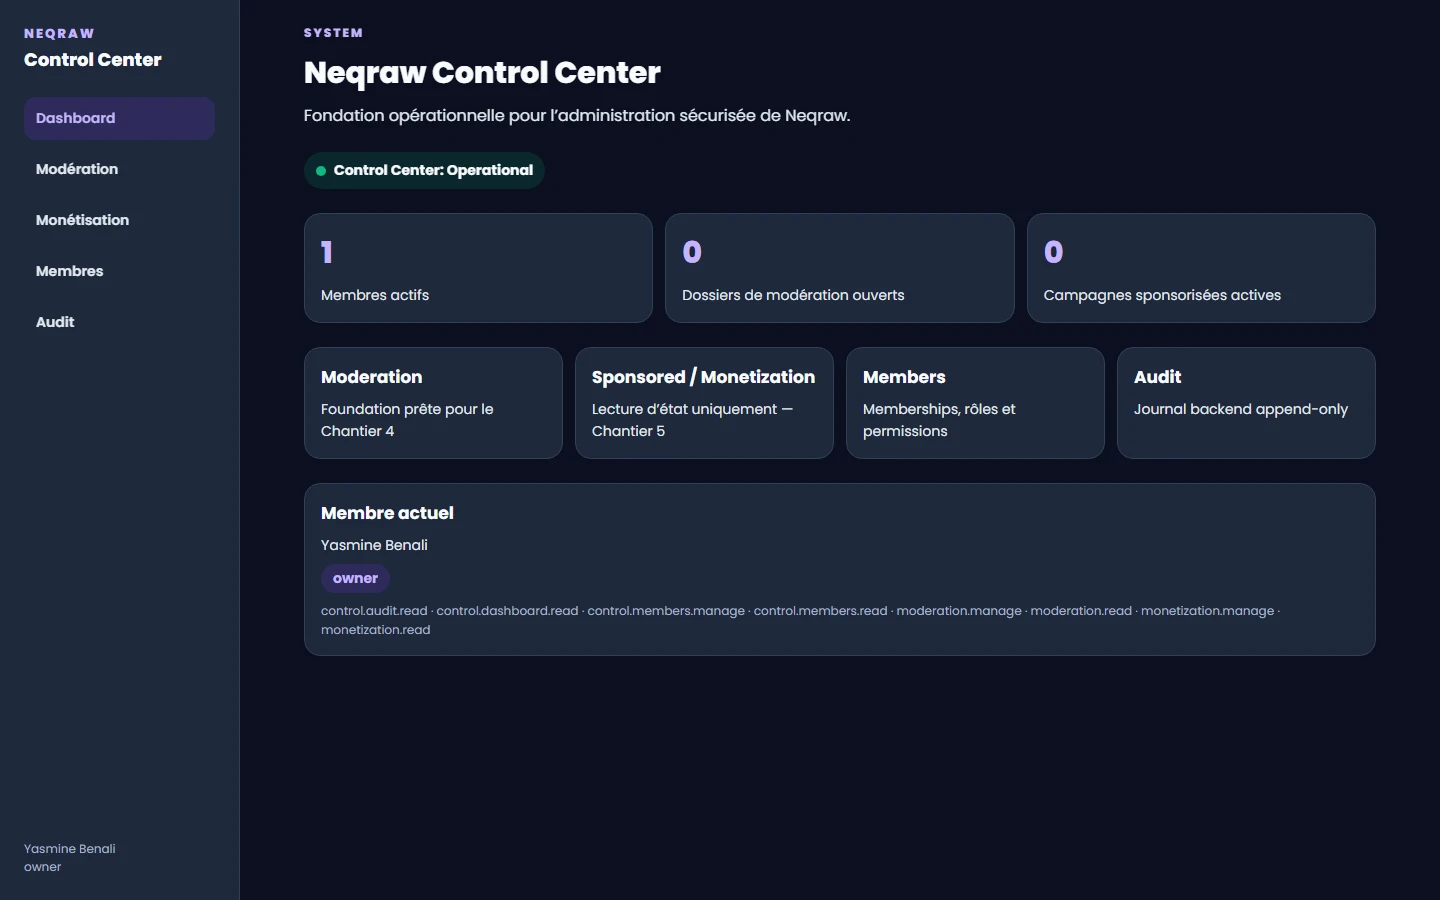Click Yasmine Benali in sidebar footer

tap(70, 849)
